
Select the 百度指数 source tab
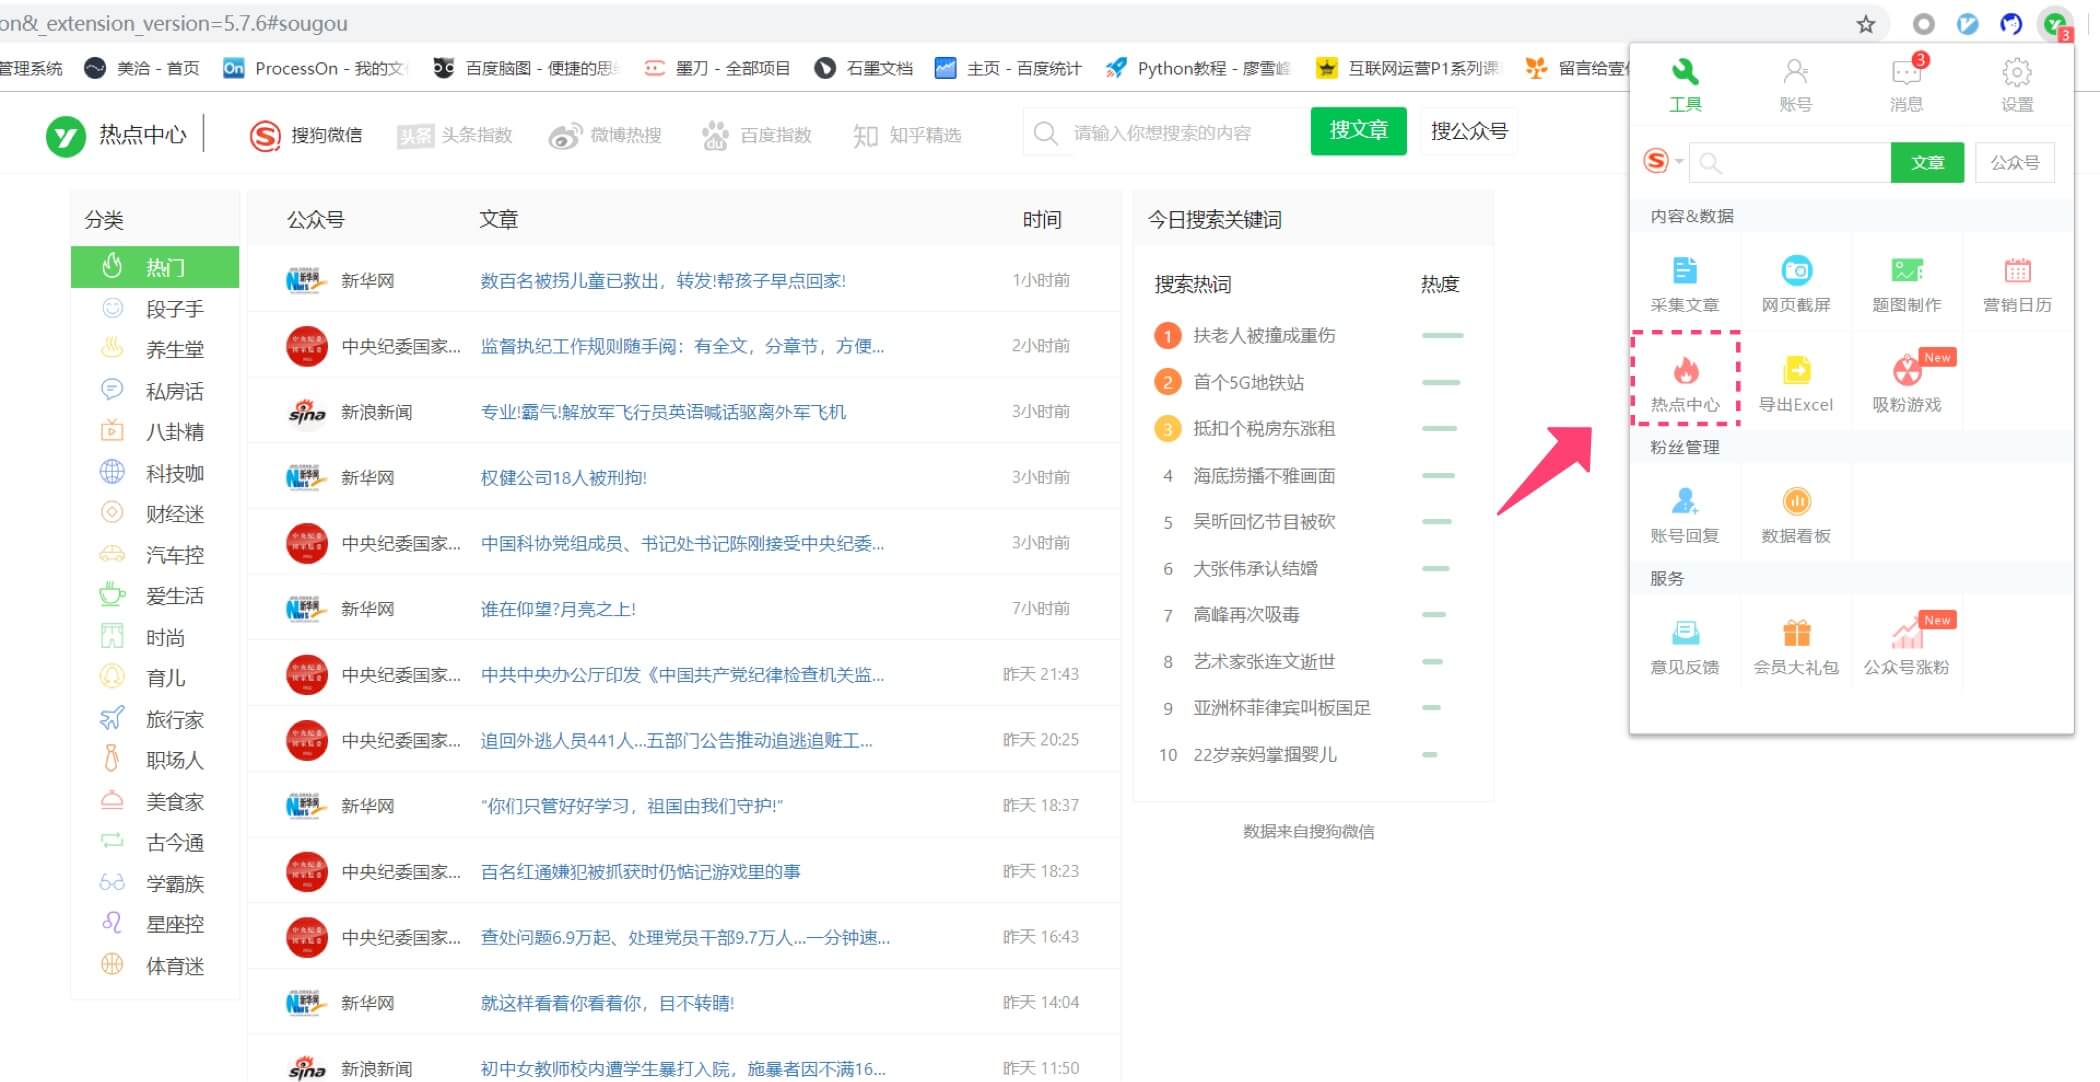point(756,135)
